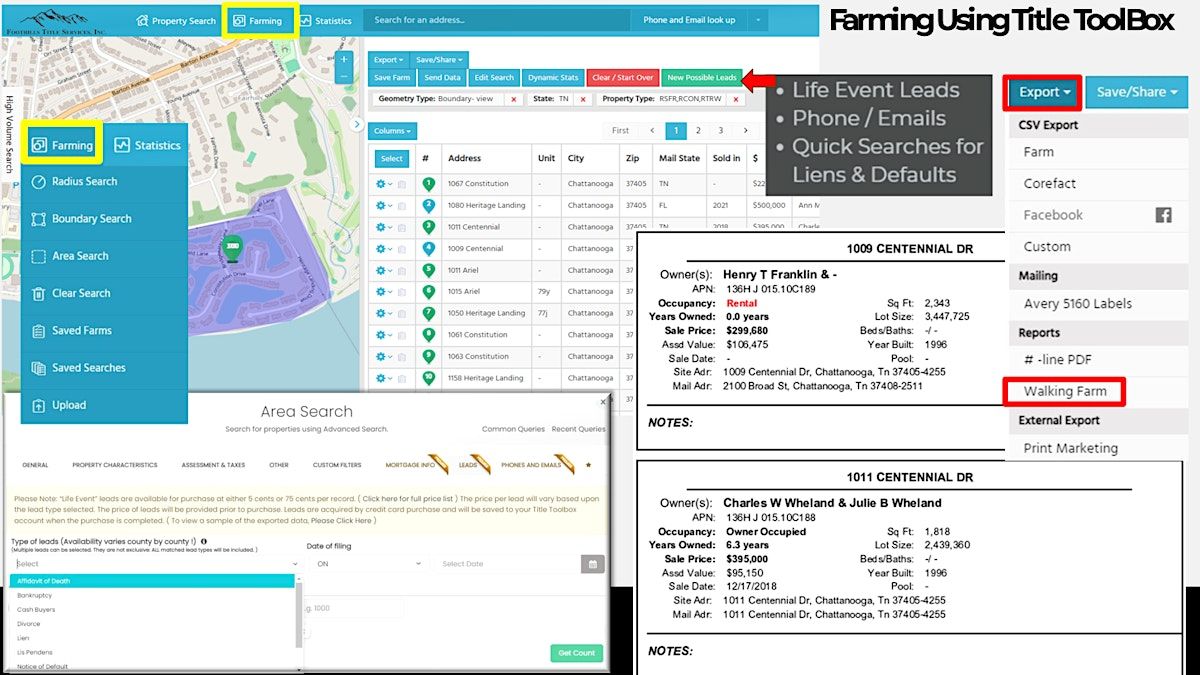
Task: Click the Send Data button
Action: tap(442, 77)
